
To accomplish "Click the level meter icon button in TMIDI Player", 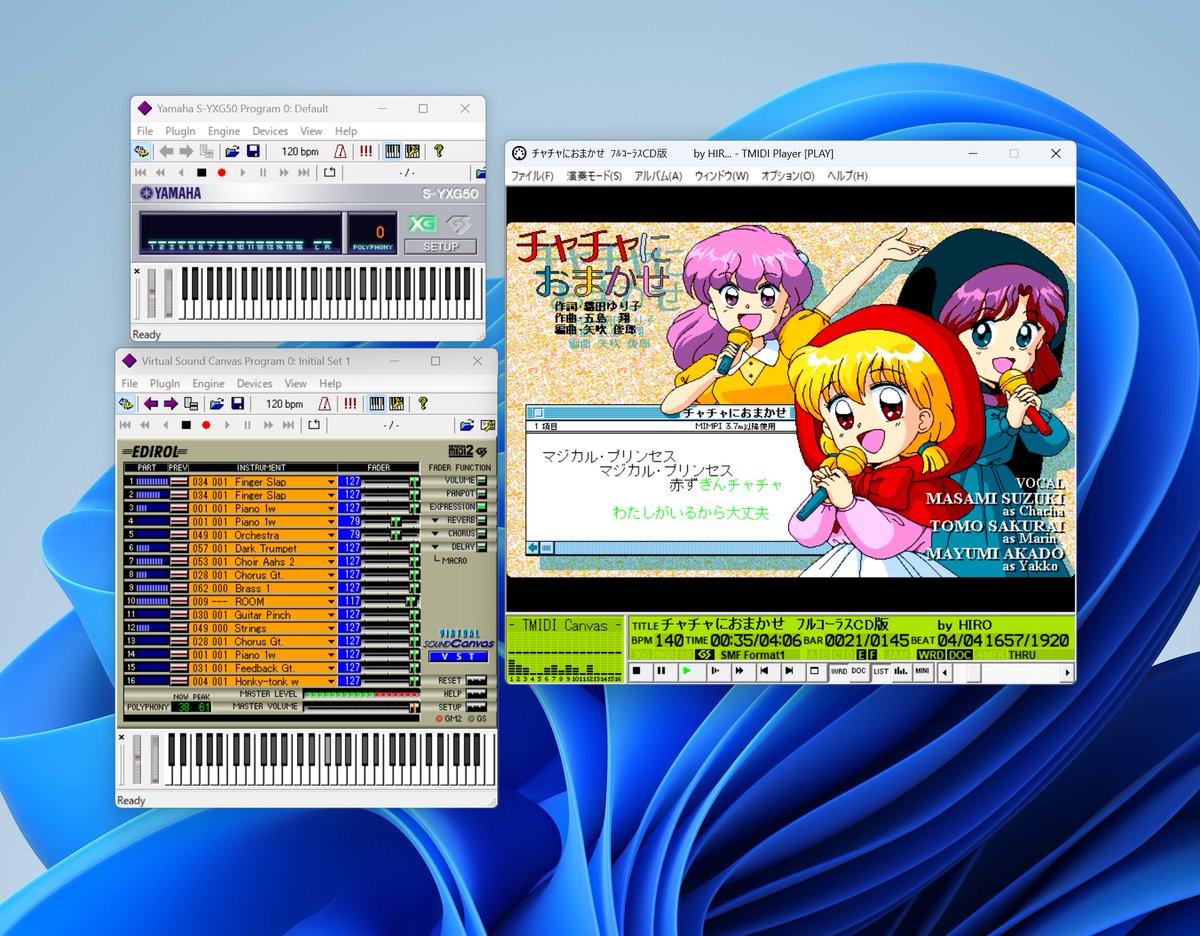I will [900, 671].
